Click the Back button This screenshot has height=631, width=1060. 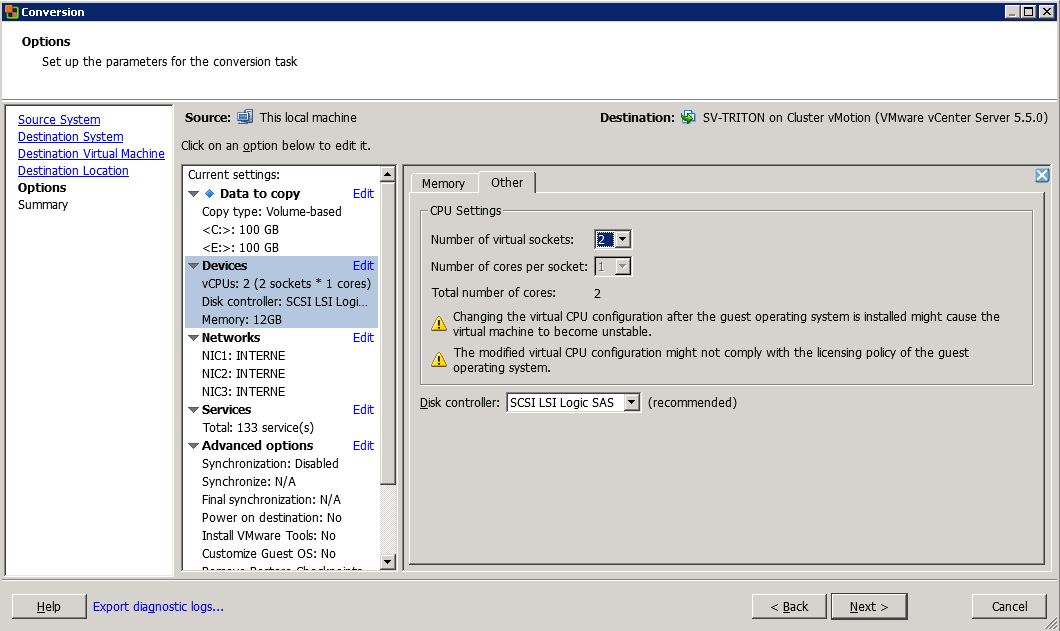tap(789, 607)
